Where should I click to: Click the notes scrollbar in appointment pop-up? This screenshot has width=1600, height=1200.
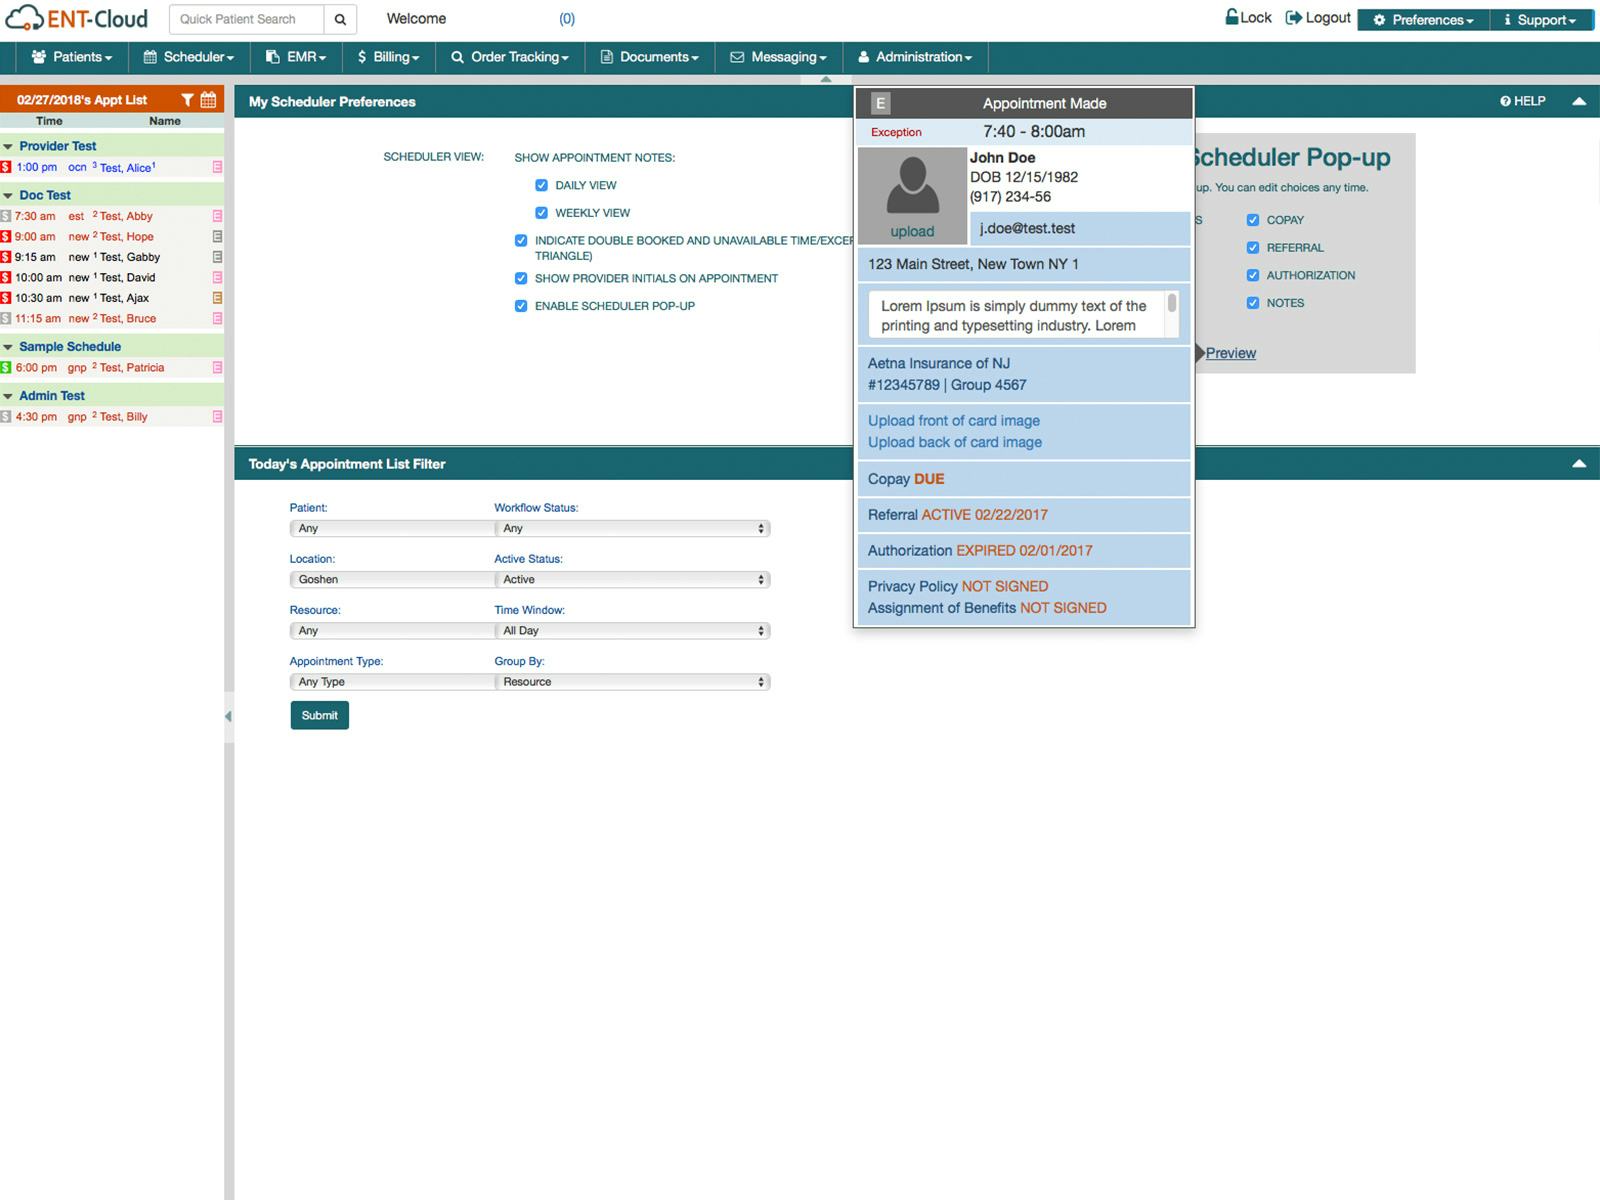[1172, 304]
